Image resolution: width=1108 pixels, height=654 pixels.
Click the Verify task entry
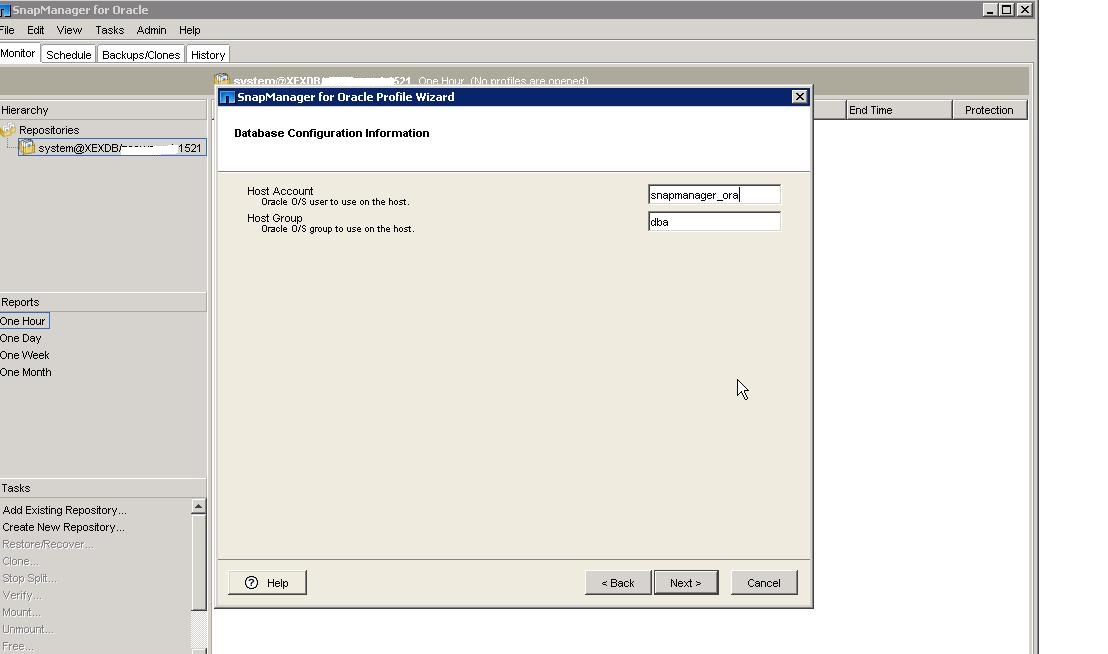(22, 595)
